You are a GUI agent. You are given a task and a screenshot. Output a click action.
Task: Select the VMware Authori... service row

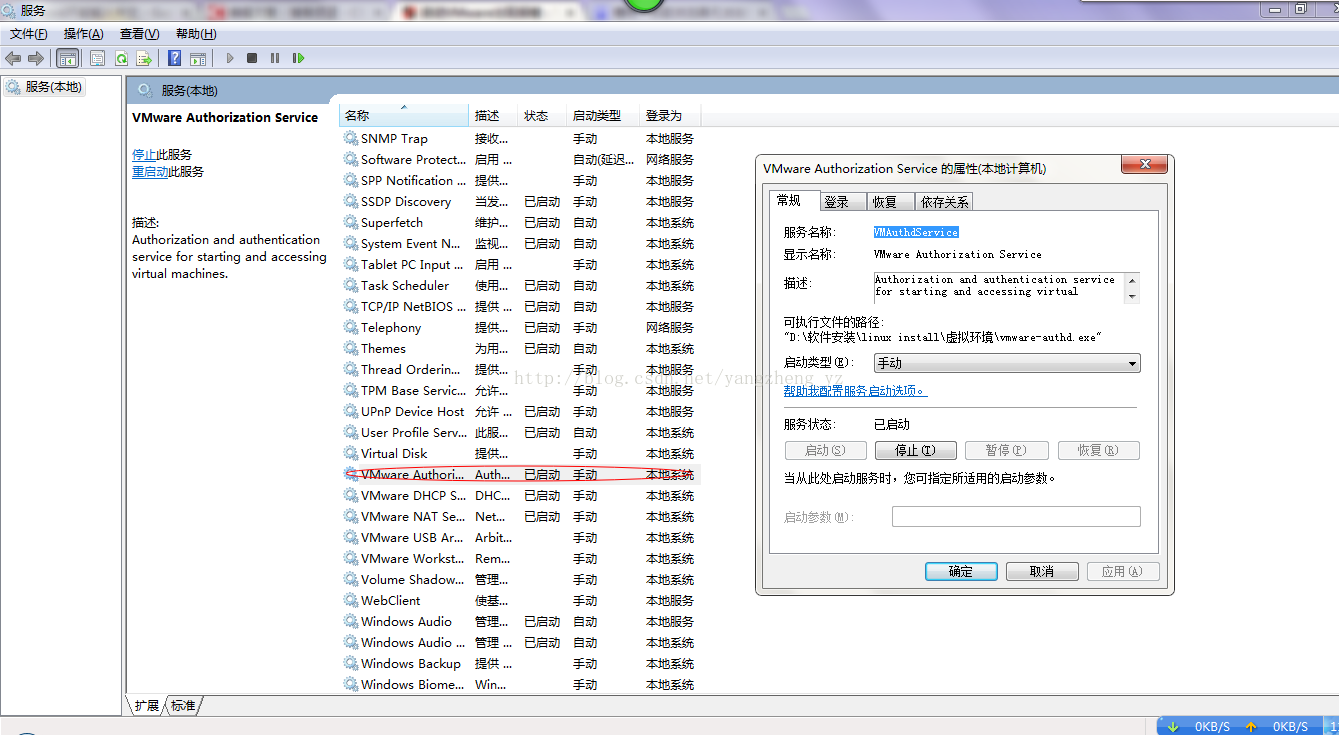pos(520,474)
